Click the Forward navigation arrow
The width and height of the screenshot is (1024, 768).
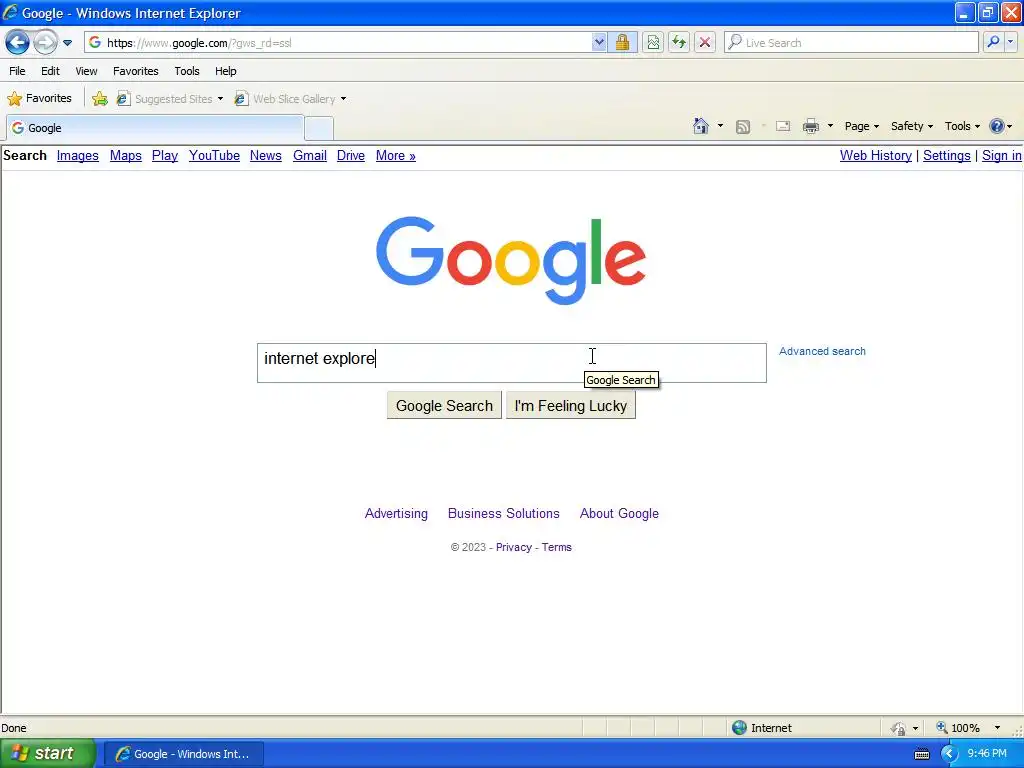click(45, 43)
